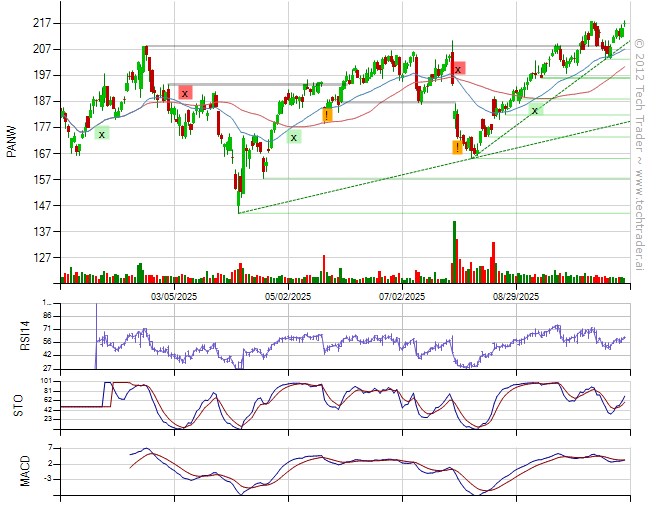Click the 08/29/2025 date label

point(516,296)
